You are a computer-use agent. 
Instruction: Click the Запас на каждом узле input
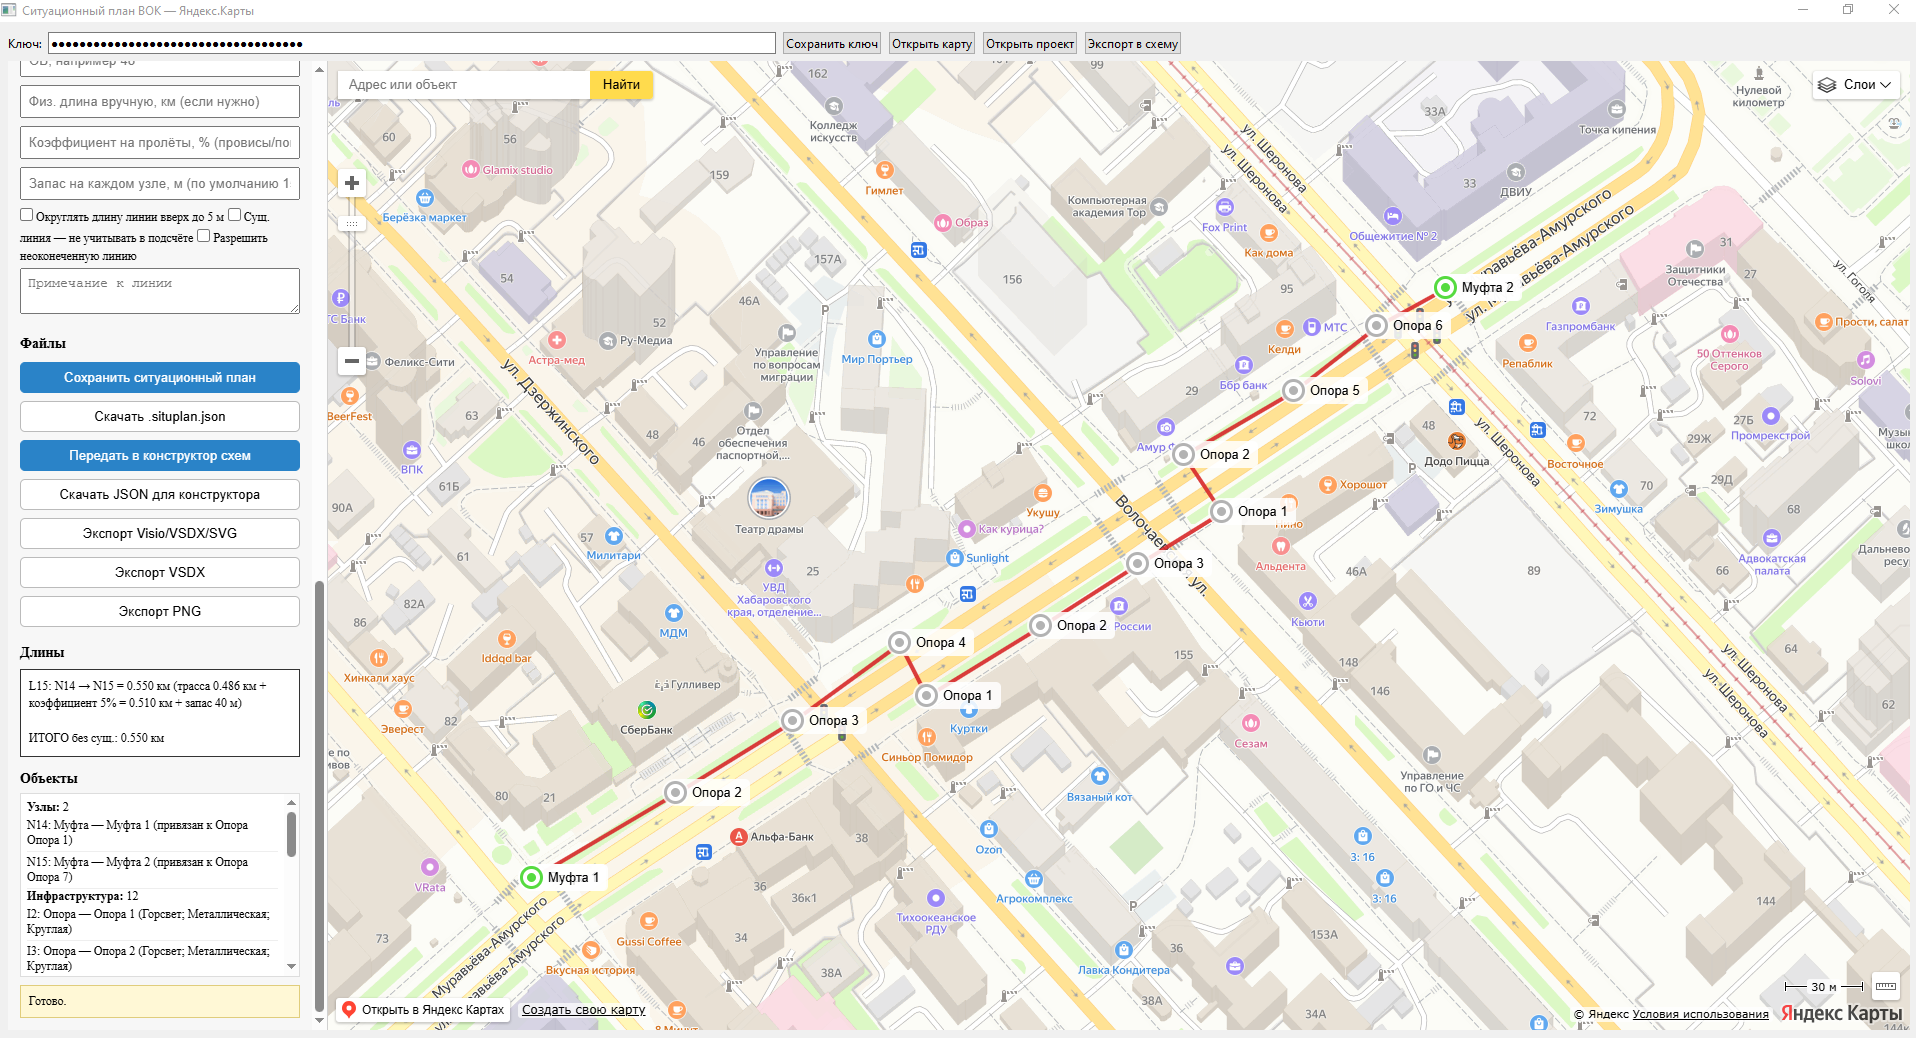(160, 184)
